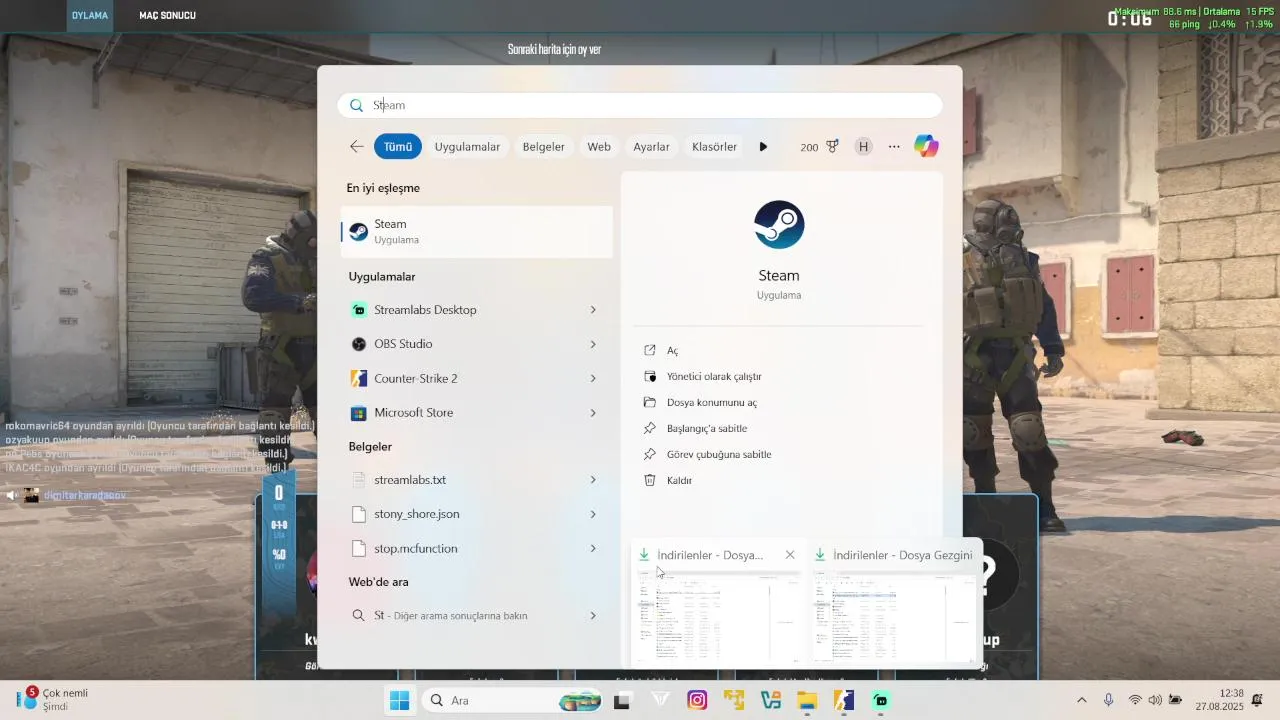This screenshot has height=720, width=1280.
Task: Expand OBS Studio result chevron
Action: click(593, 344)
